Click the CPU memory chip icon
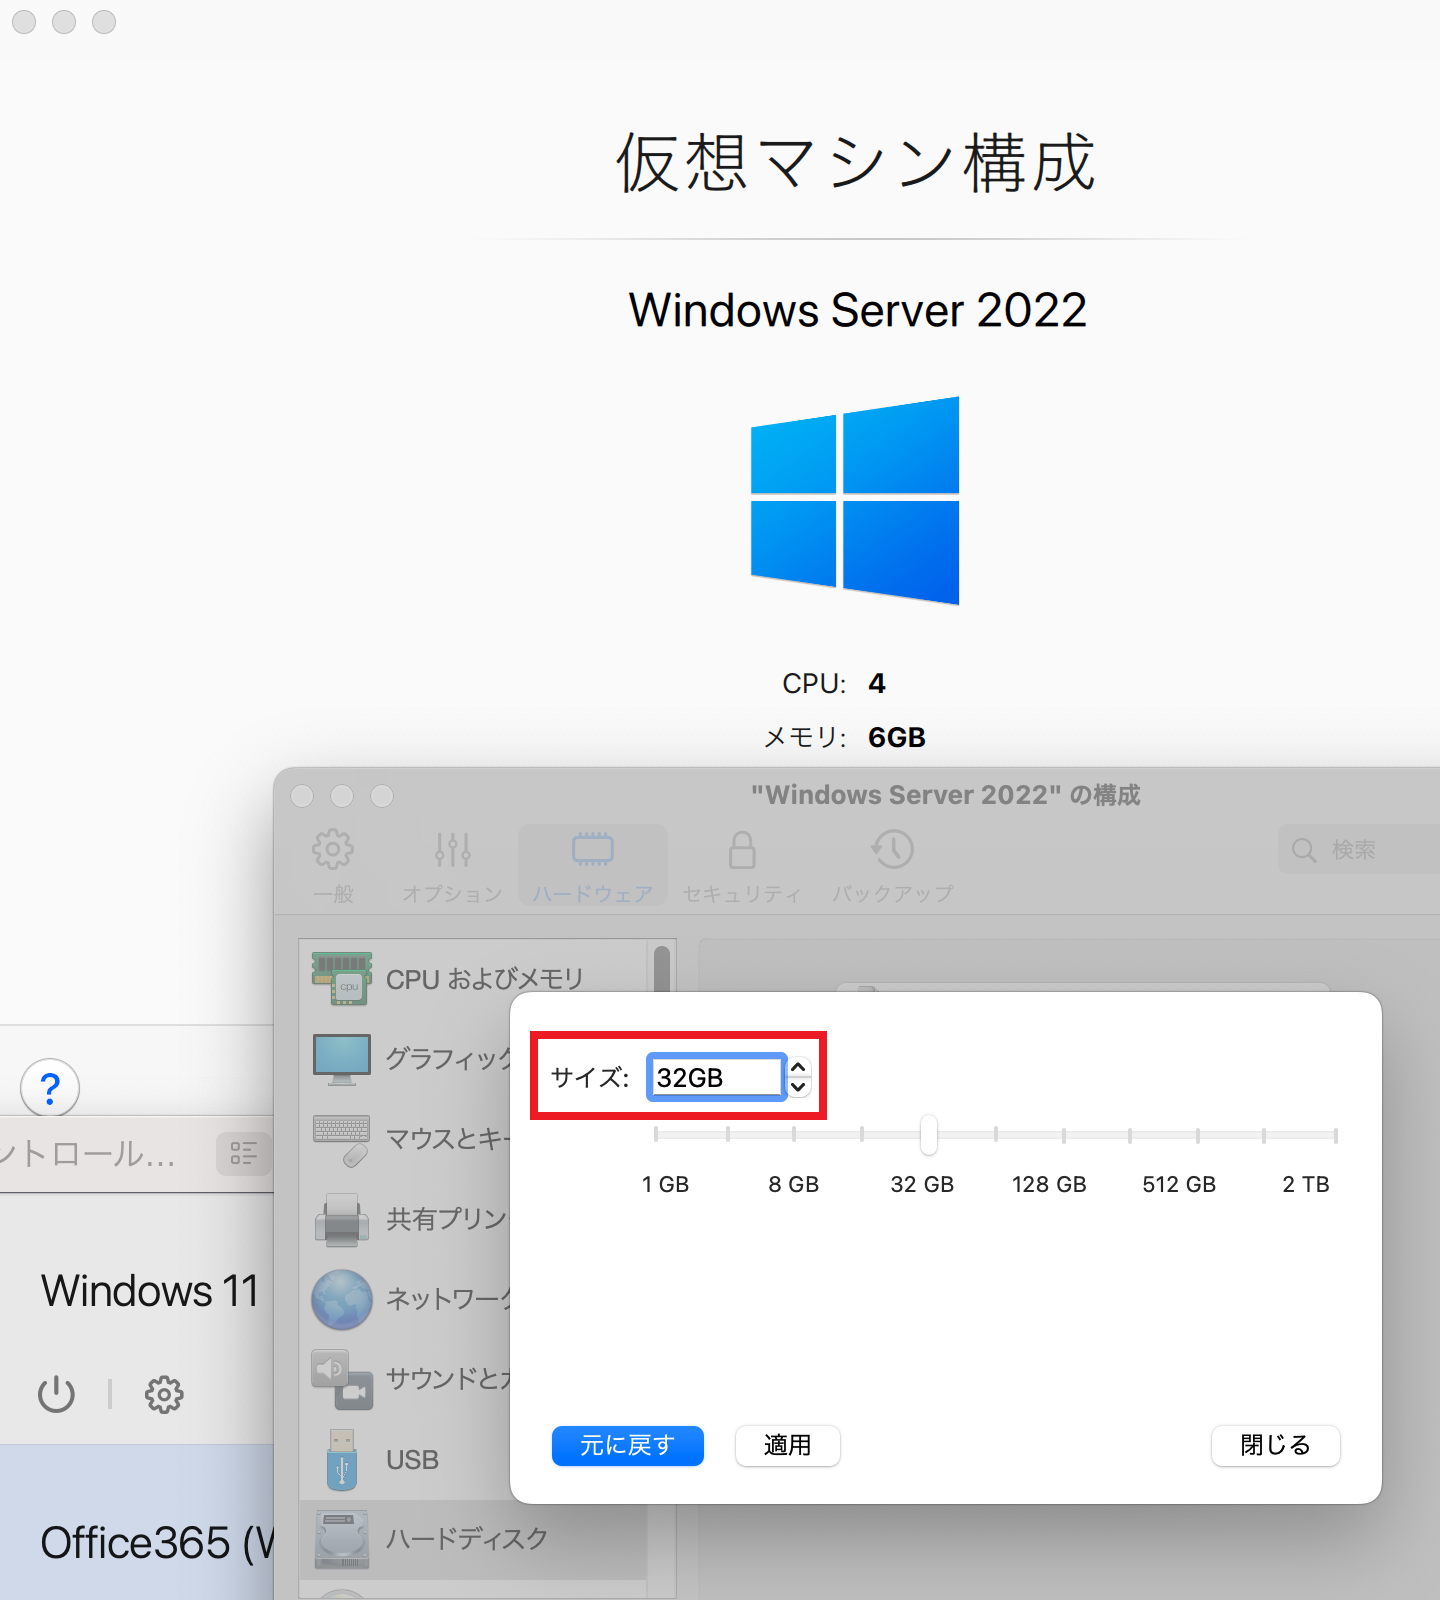 click(x=342, y=979)
